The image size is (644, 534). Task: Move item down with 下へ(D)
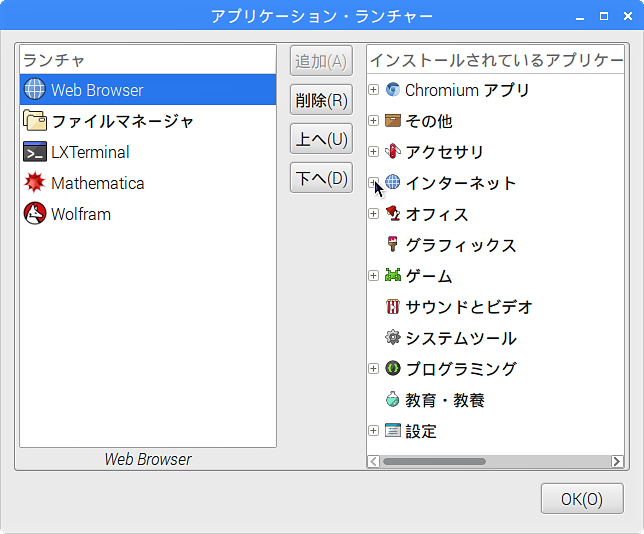point(321,178)
